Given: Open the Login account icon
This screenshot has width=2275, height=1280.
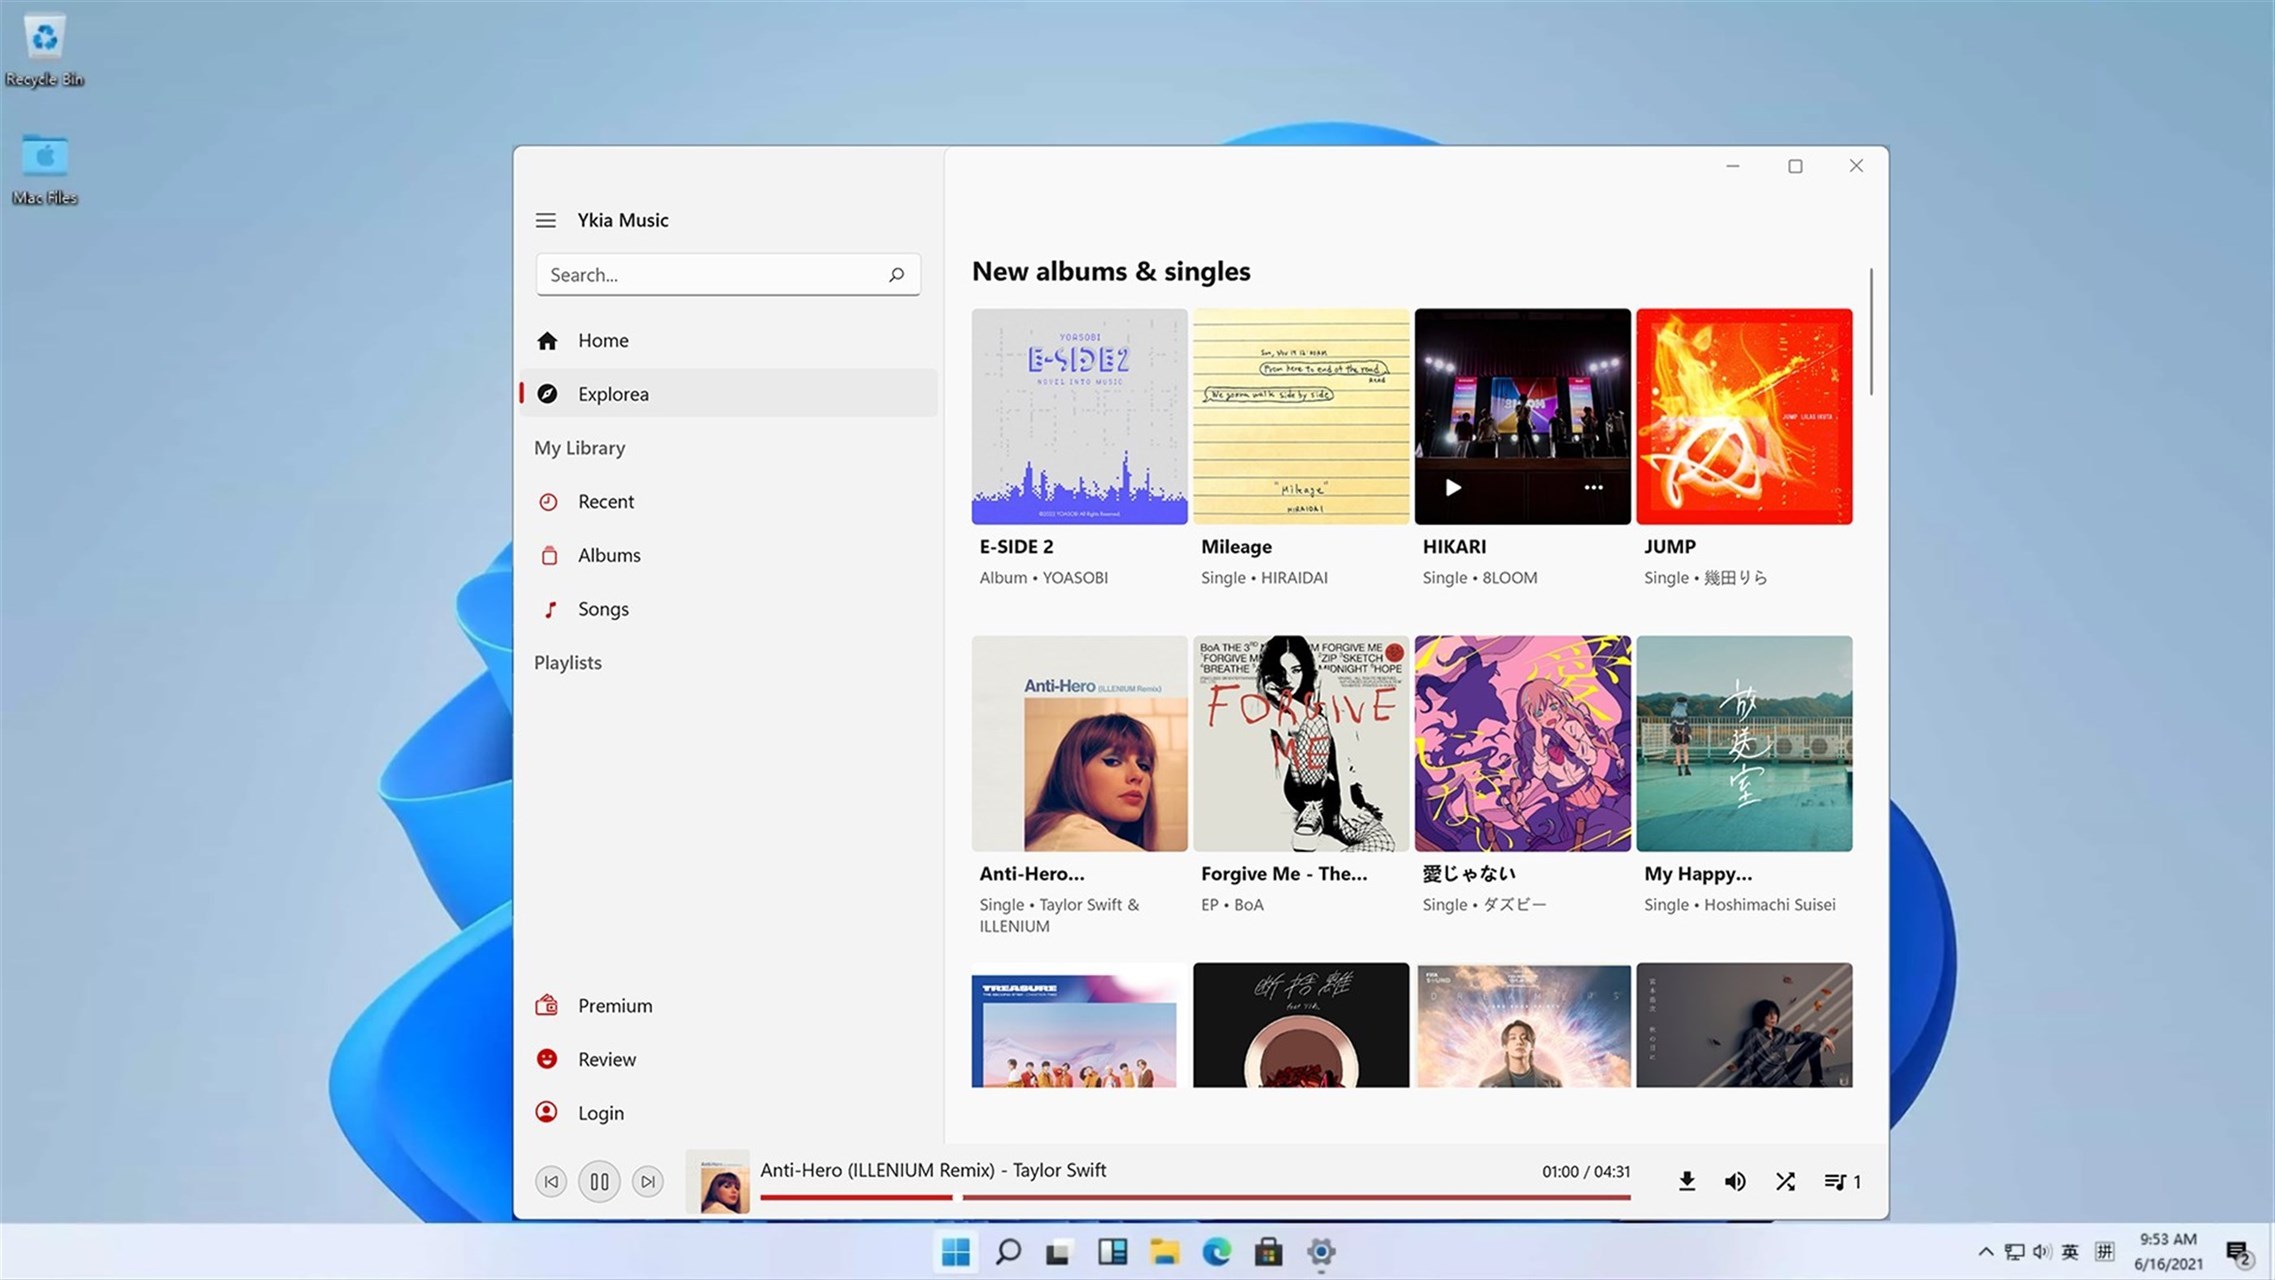Looking at the screenshot, I should pos(548,1112).
